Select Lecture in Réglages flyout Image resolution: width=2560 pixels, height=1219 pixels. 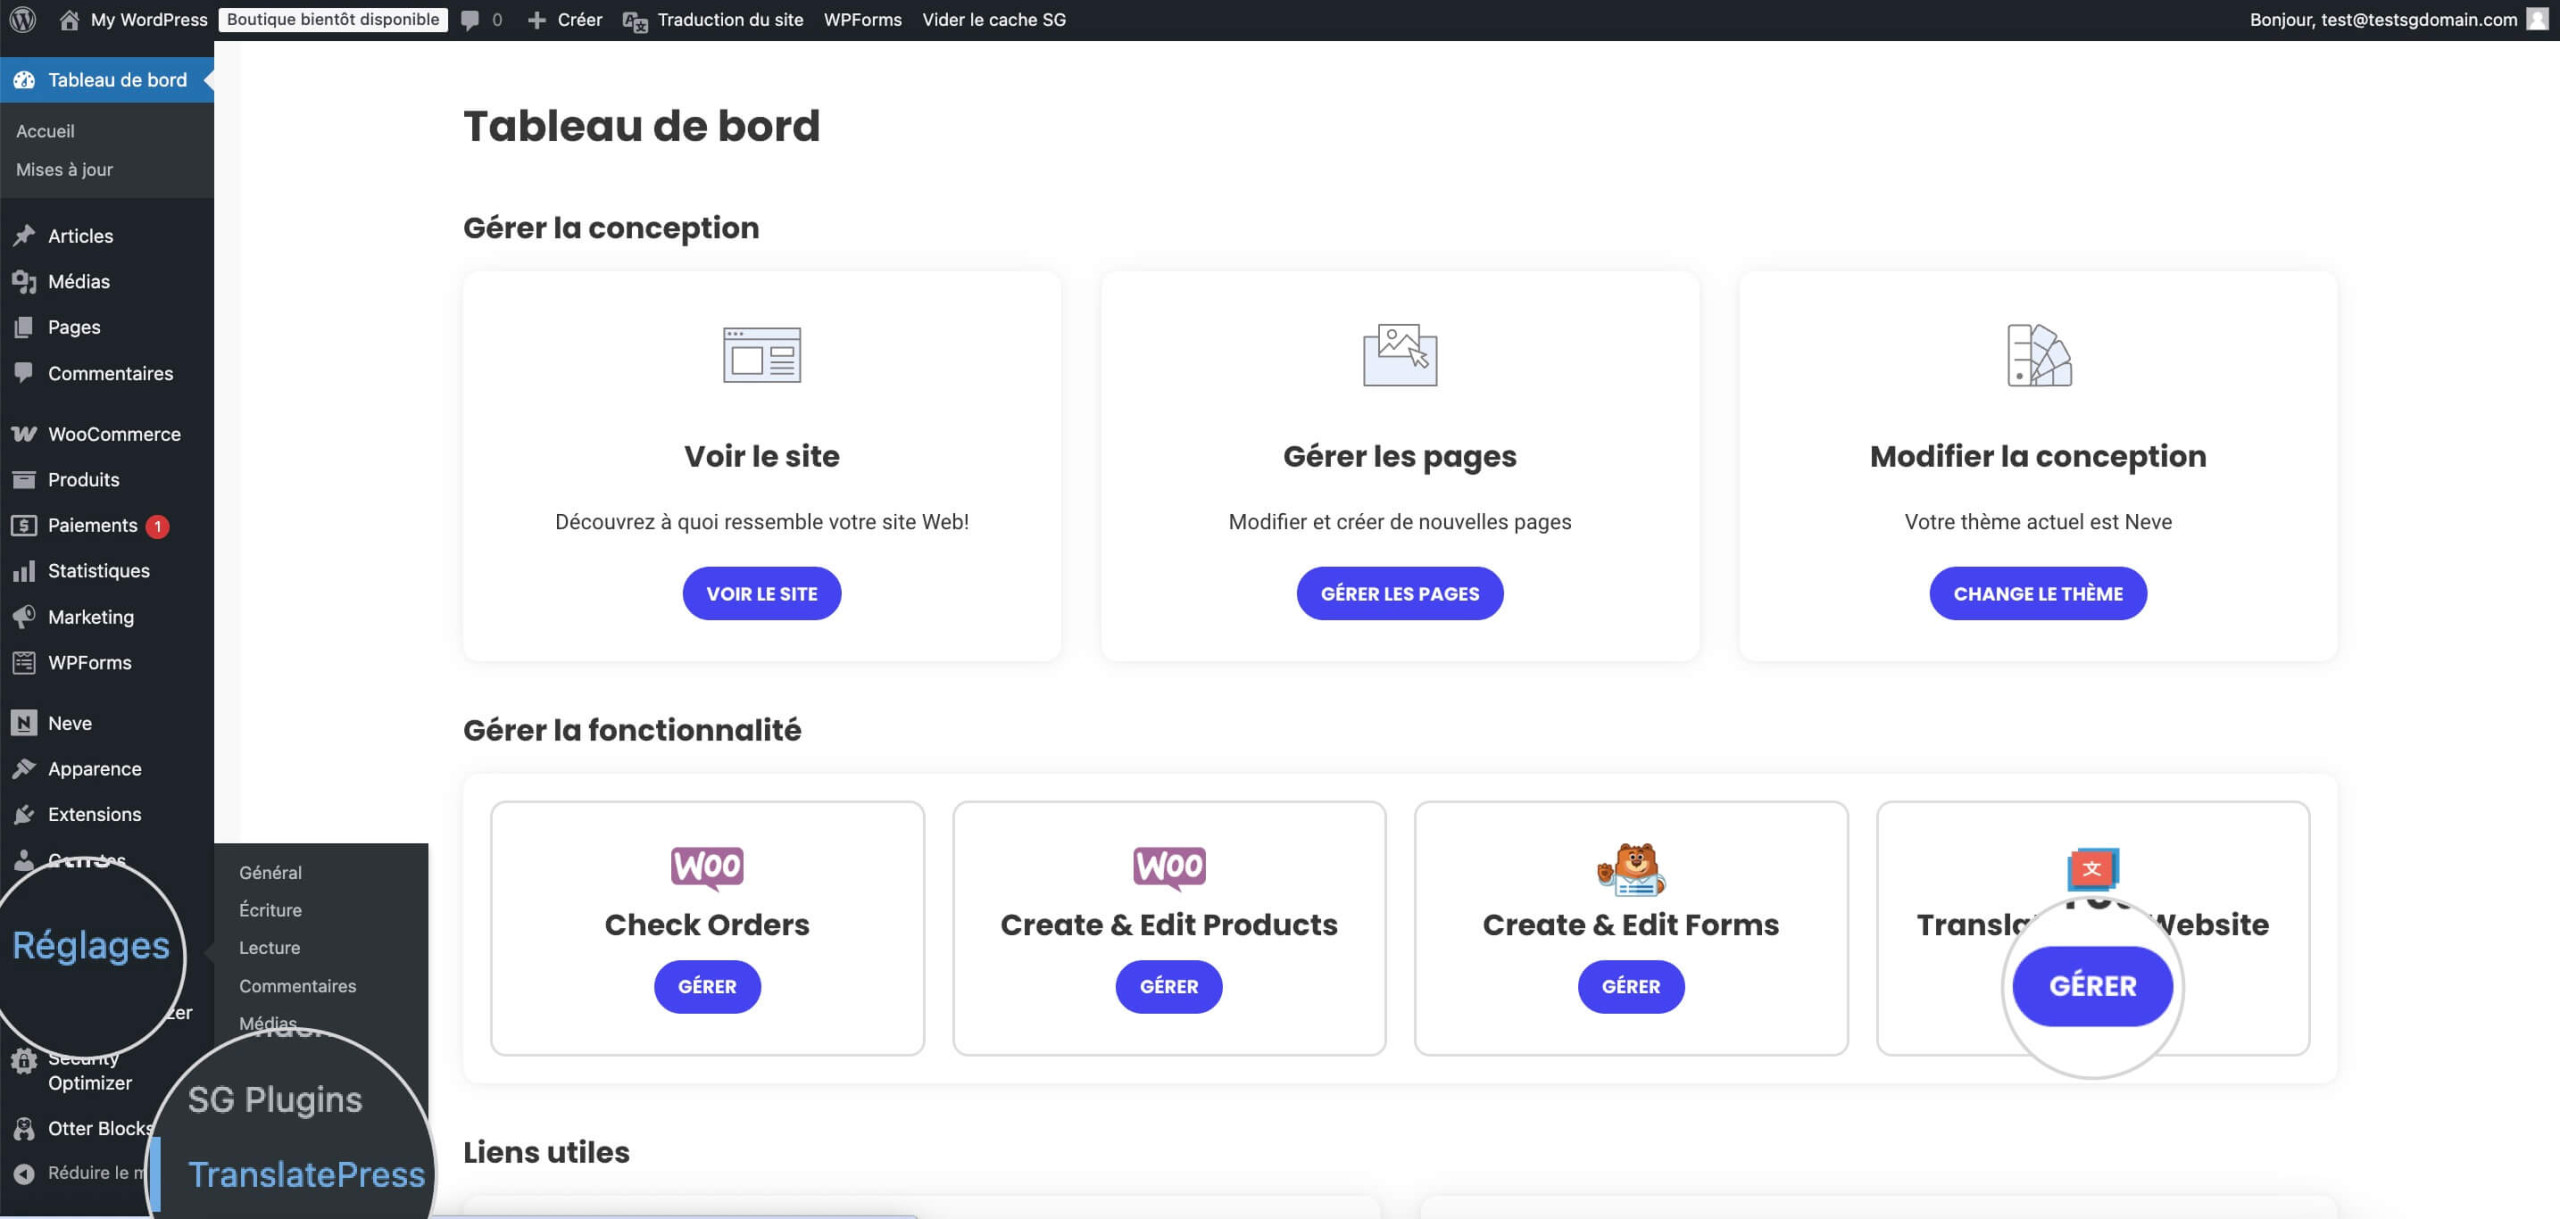[x=269, y=947]
